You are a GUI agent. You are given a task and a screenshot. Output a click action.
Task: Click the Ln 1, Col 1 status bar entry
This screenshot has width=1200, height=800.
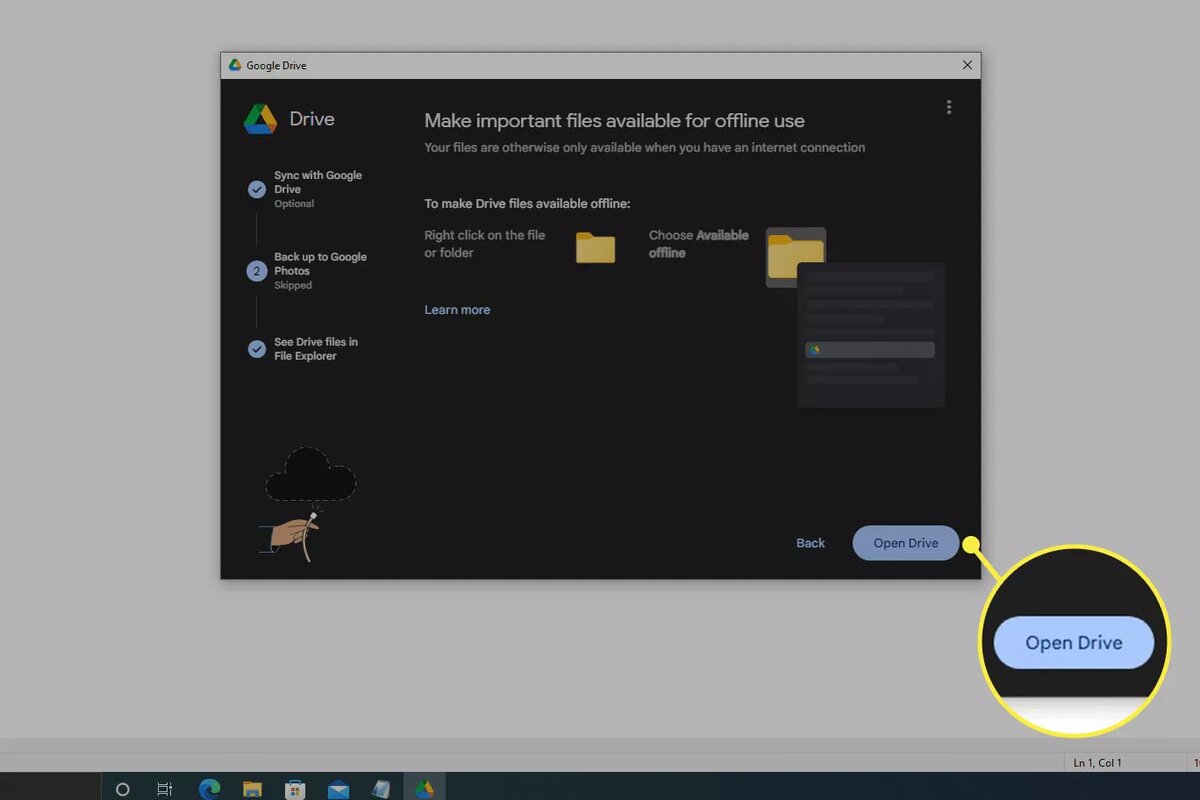click(x=1097, y=763)
